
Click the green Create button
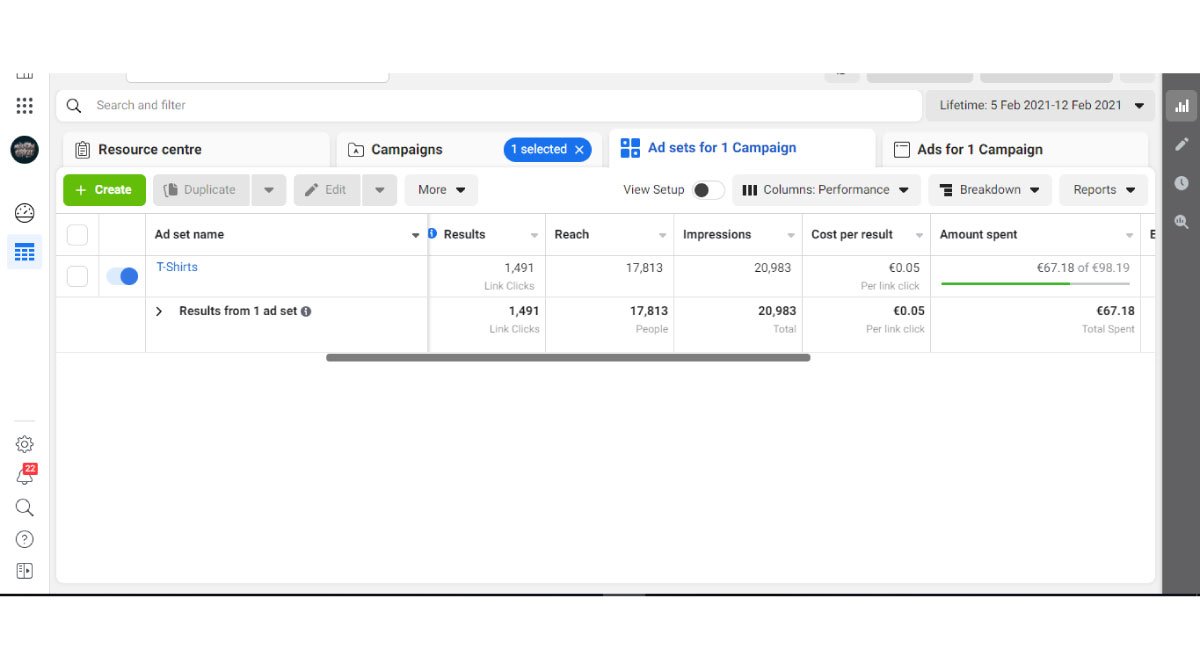[x=104, y=190]
